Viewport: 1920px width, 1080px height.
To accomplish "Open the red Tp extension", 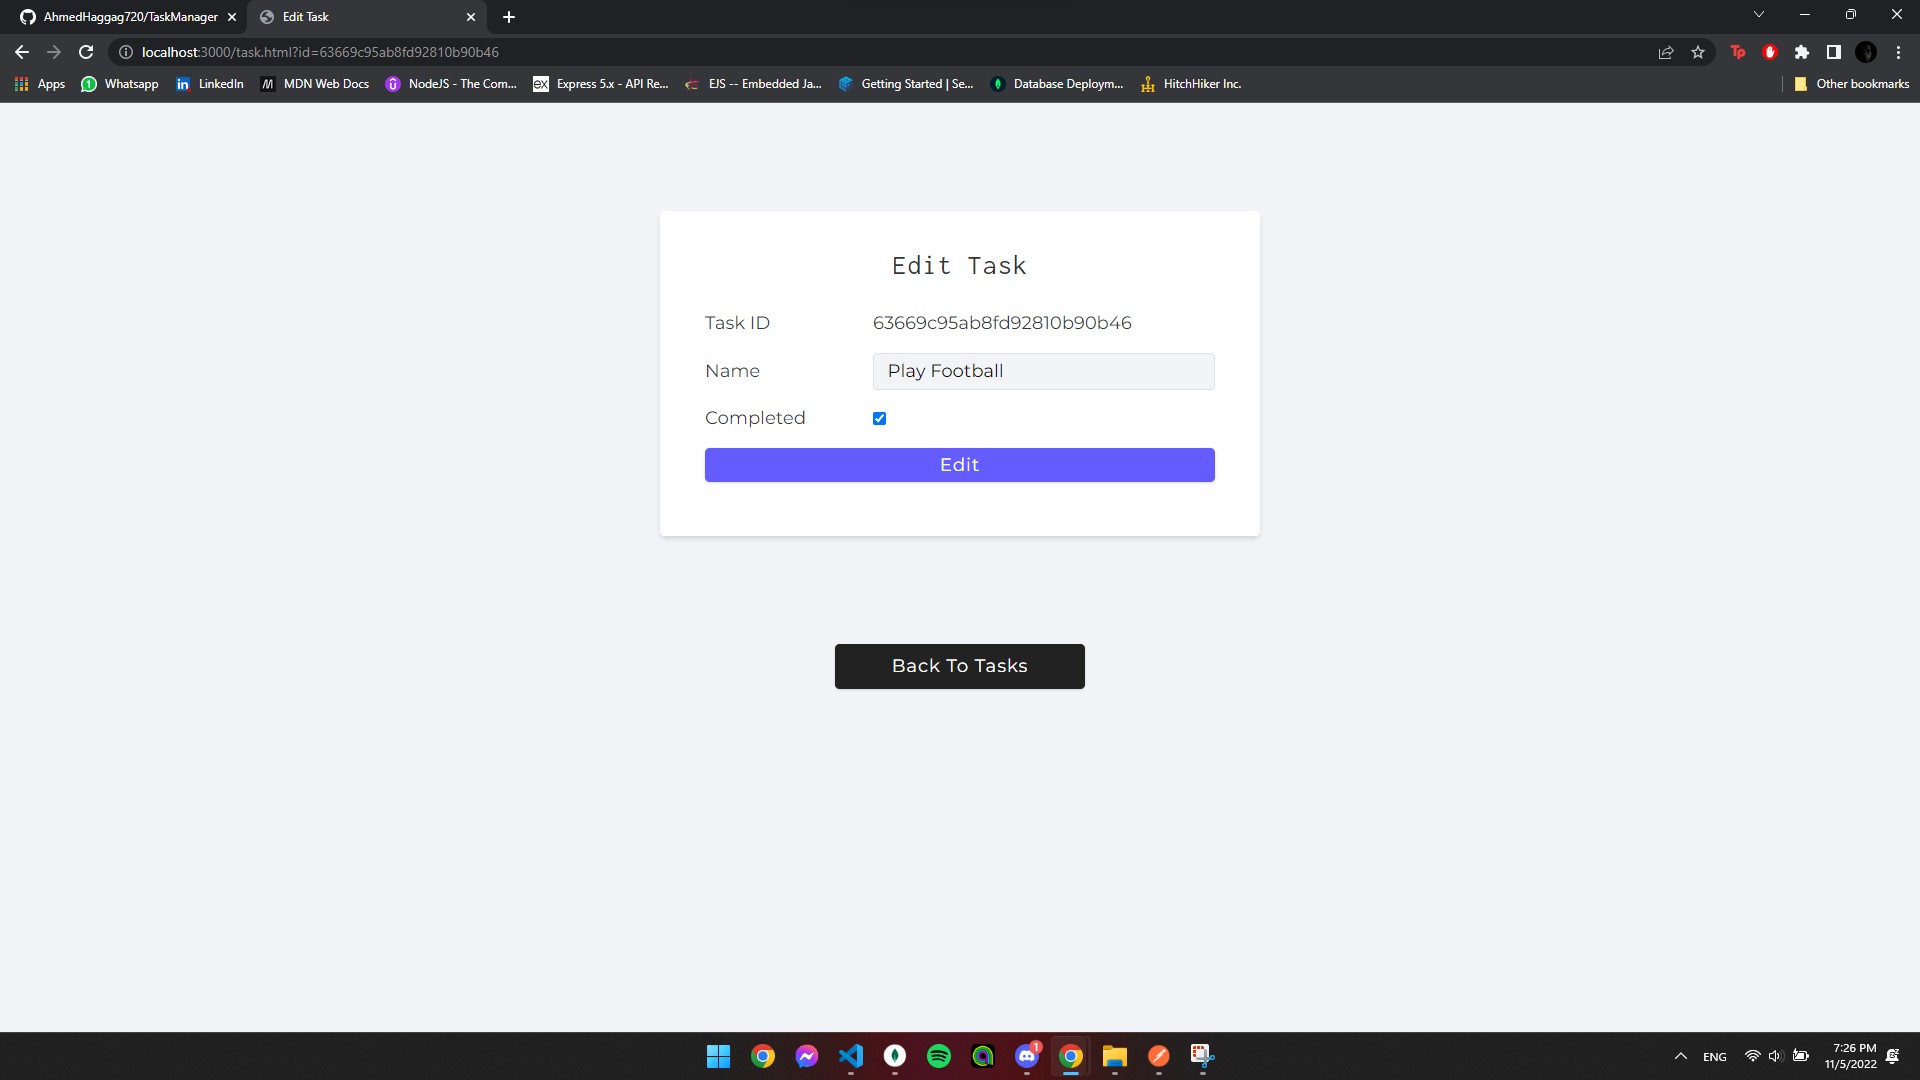I will click(1738, 52).
